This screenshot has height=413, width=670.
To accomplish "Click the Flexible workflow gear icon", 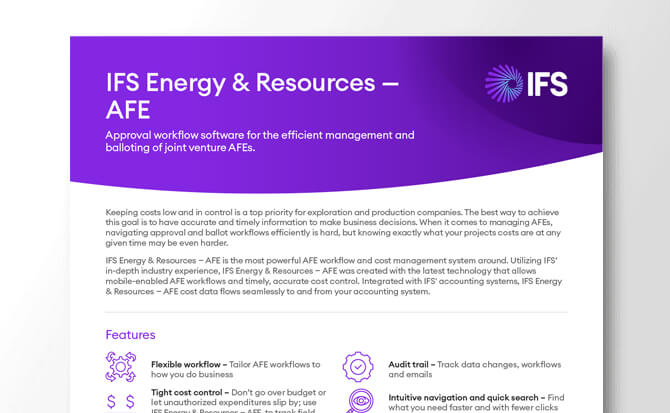I will pyautogui.click(x=118, y=366).
